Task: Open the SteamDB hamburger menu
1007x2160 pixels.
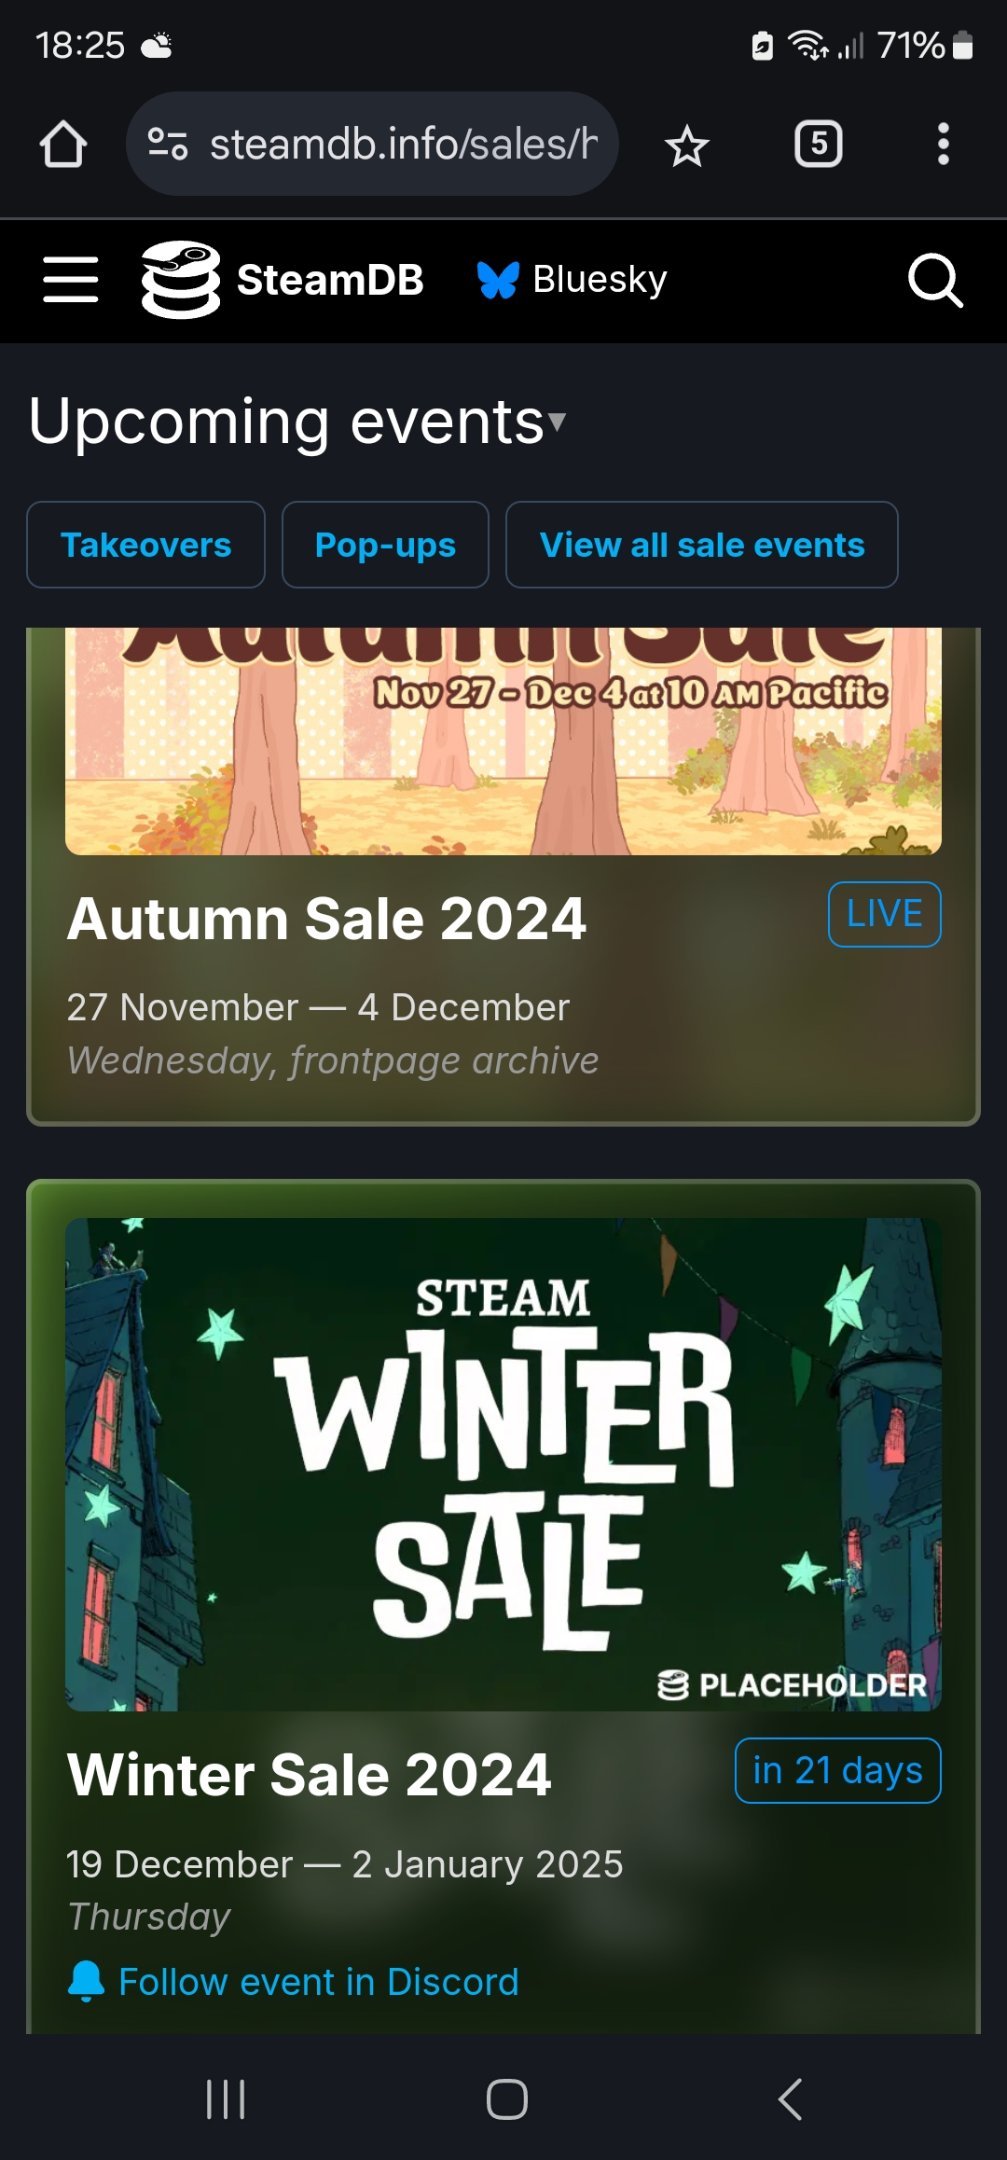Action: point(70,279)
